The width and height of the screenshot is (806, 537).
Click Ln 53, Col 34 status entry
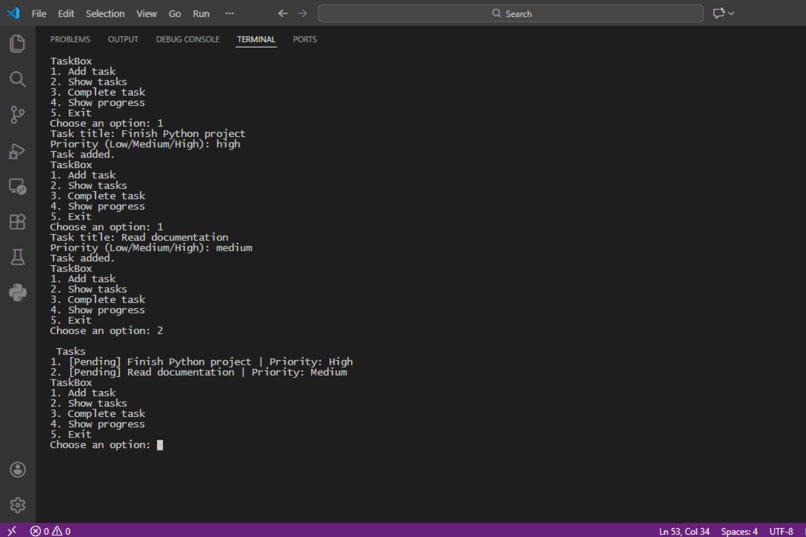tap(684, 531)
